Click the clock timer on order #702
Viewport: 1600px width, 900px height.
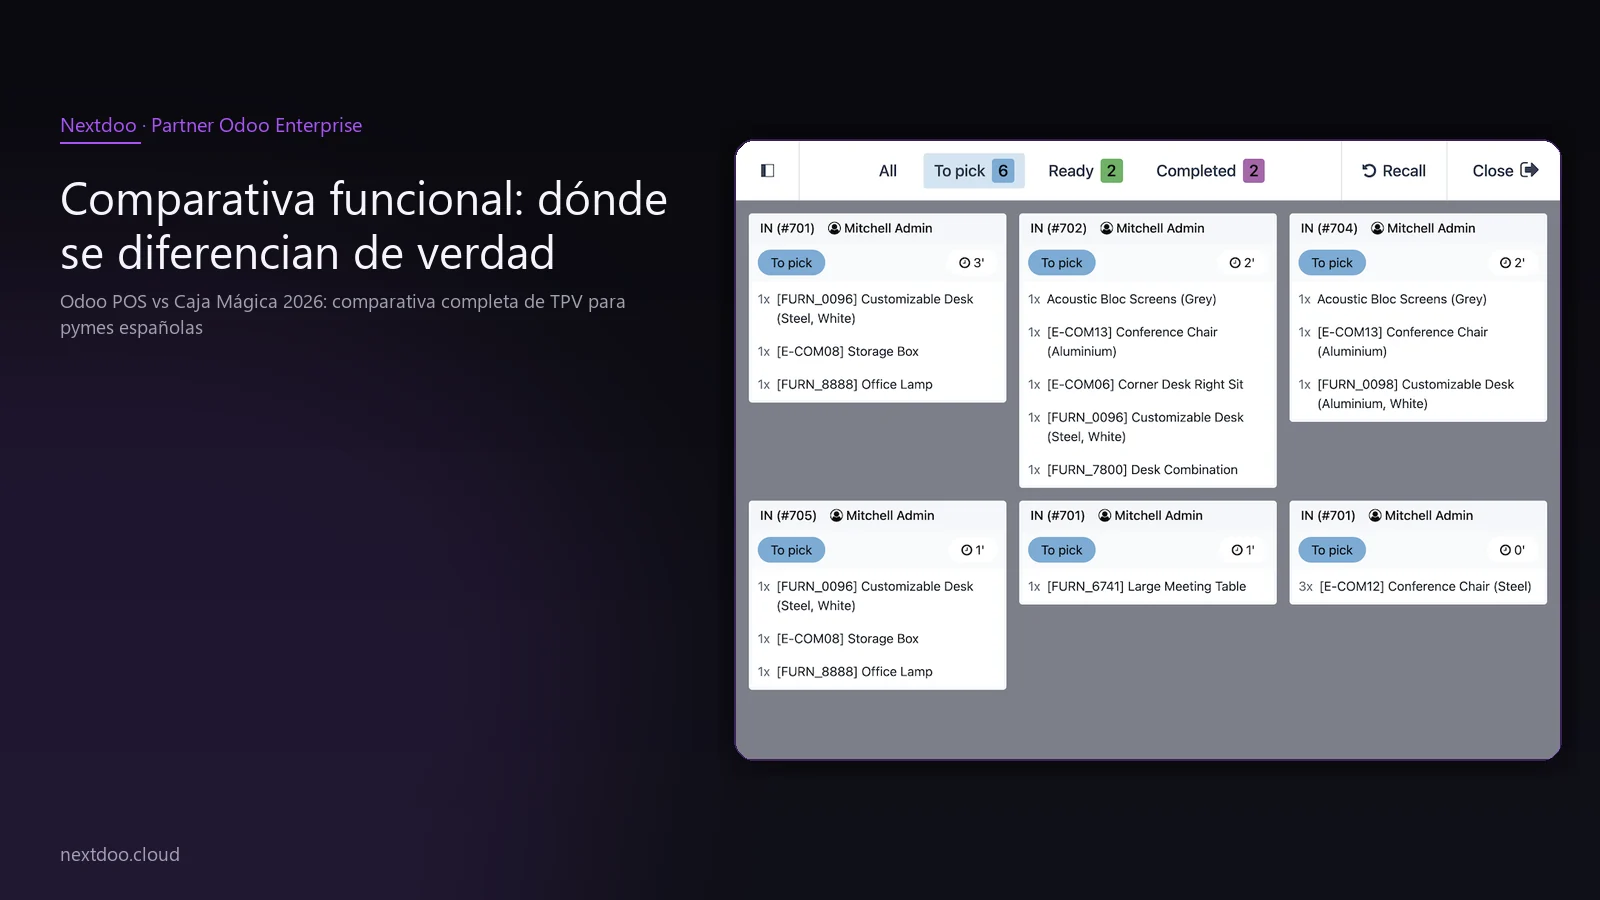[1242, 263]
